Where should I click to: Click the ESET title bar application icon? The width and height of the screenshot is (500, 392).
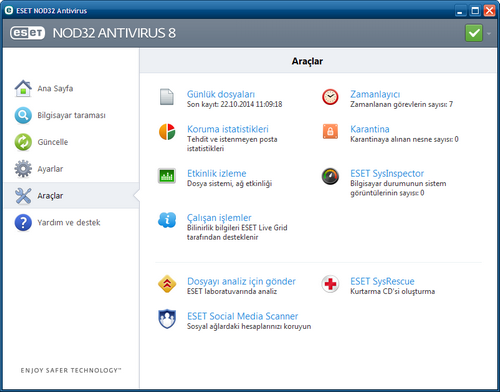click(9, 10)
